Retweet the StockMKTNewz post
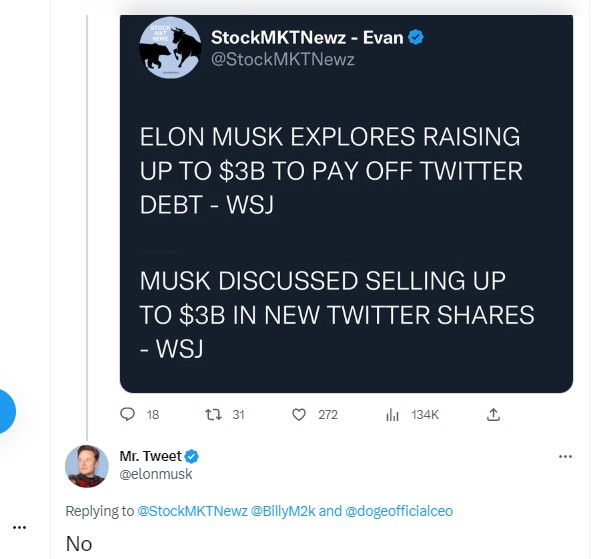601x559 pixels. point(211,414)
